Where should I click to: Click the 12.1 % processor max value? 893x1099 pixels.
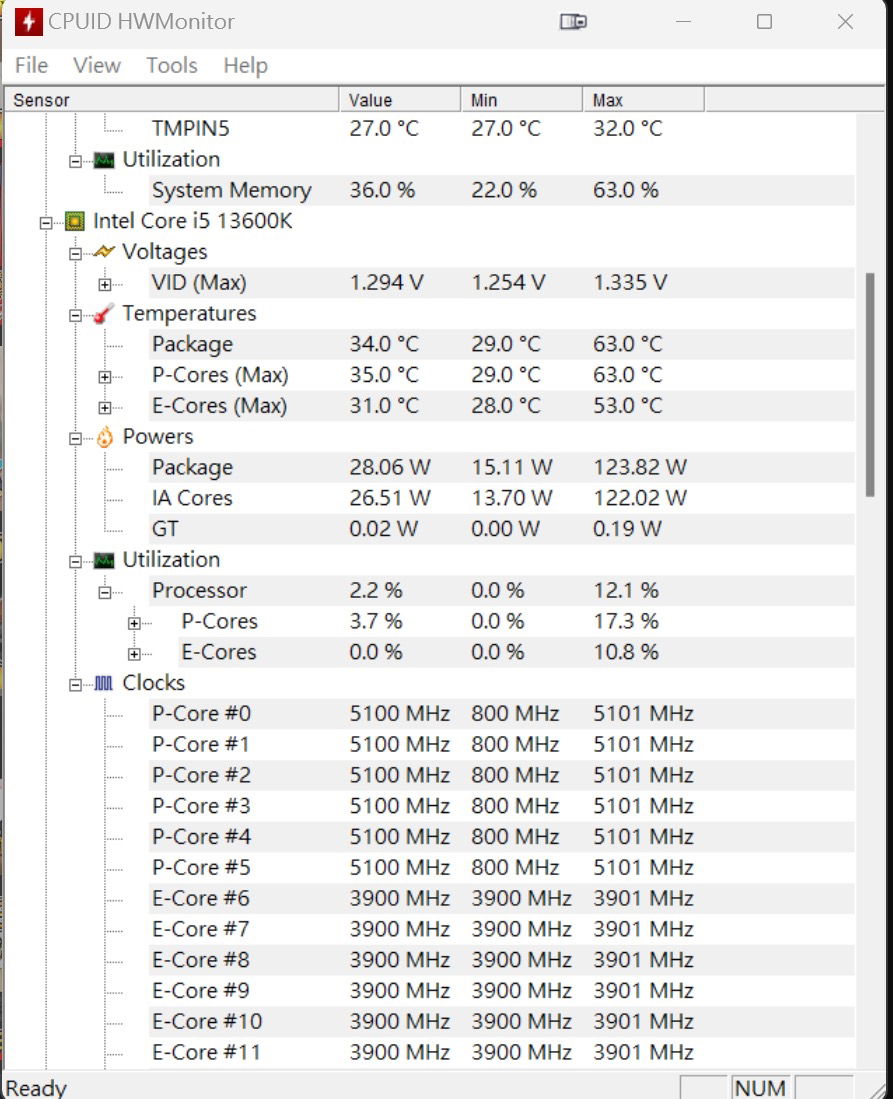[626, 591]
